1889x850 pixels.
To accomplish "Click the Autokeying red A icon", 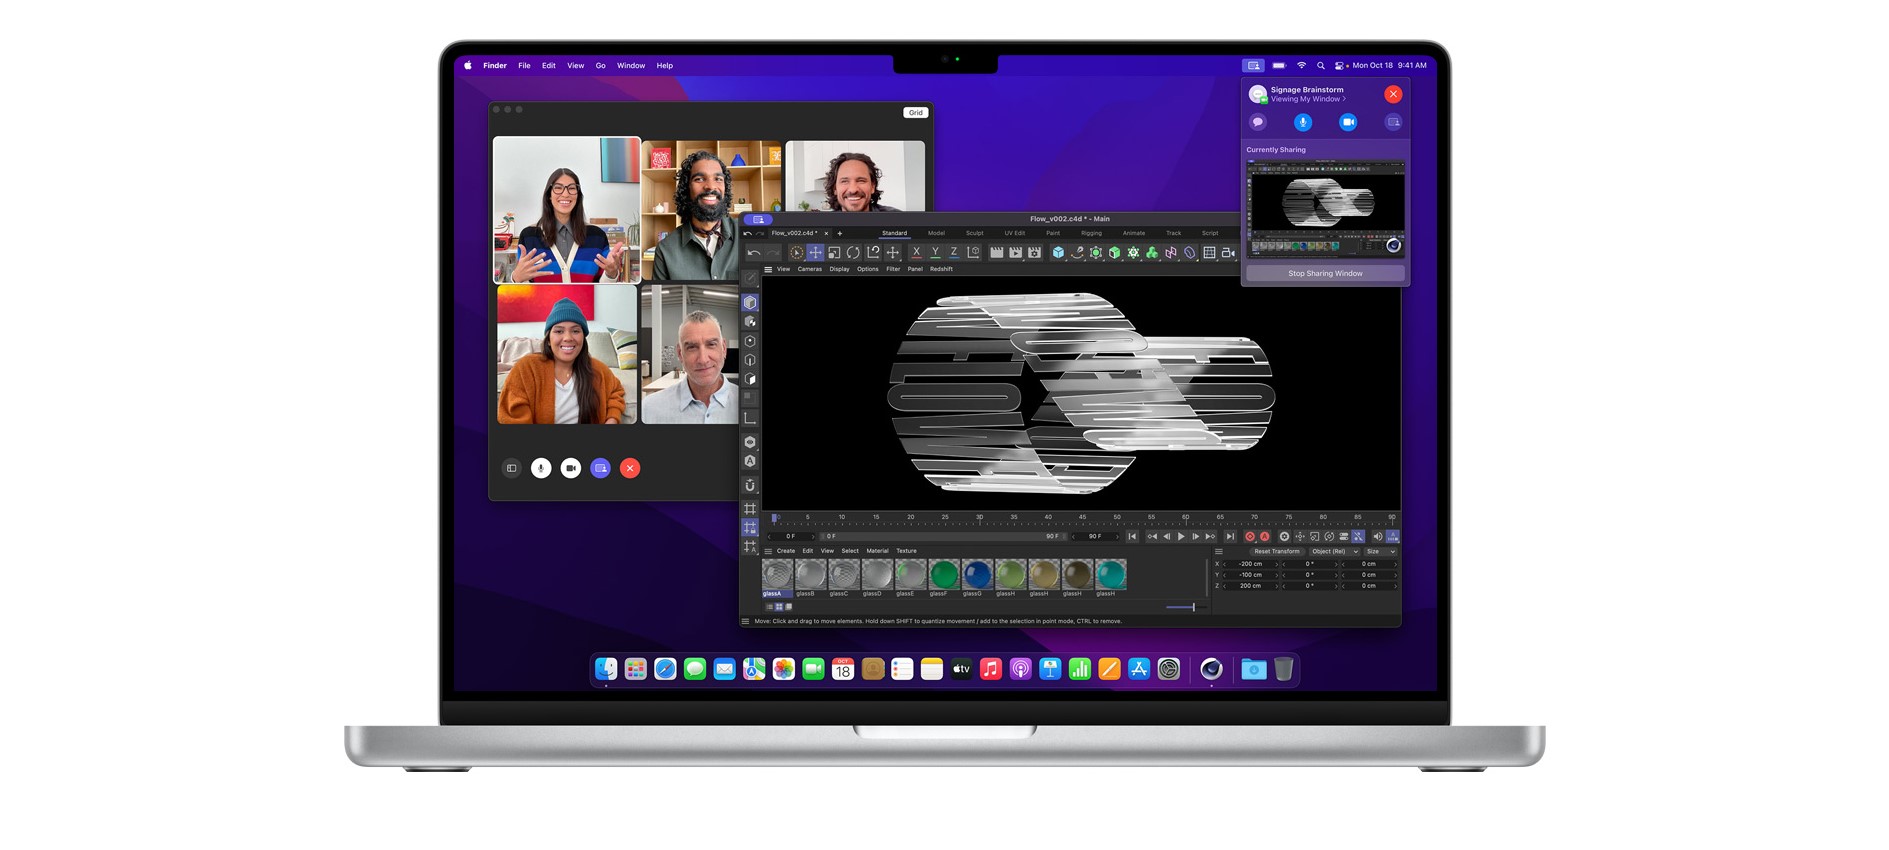I will [x=1265, y=537].
